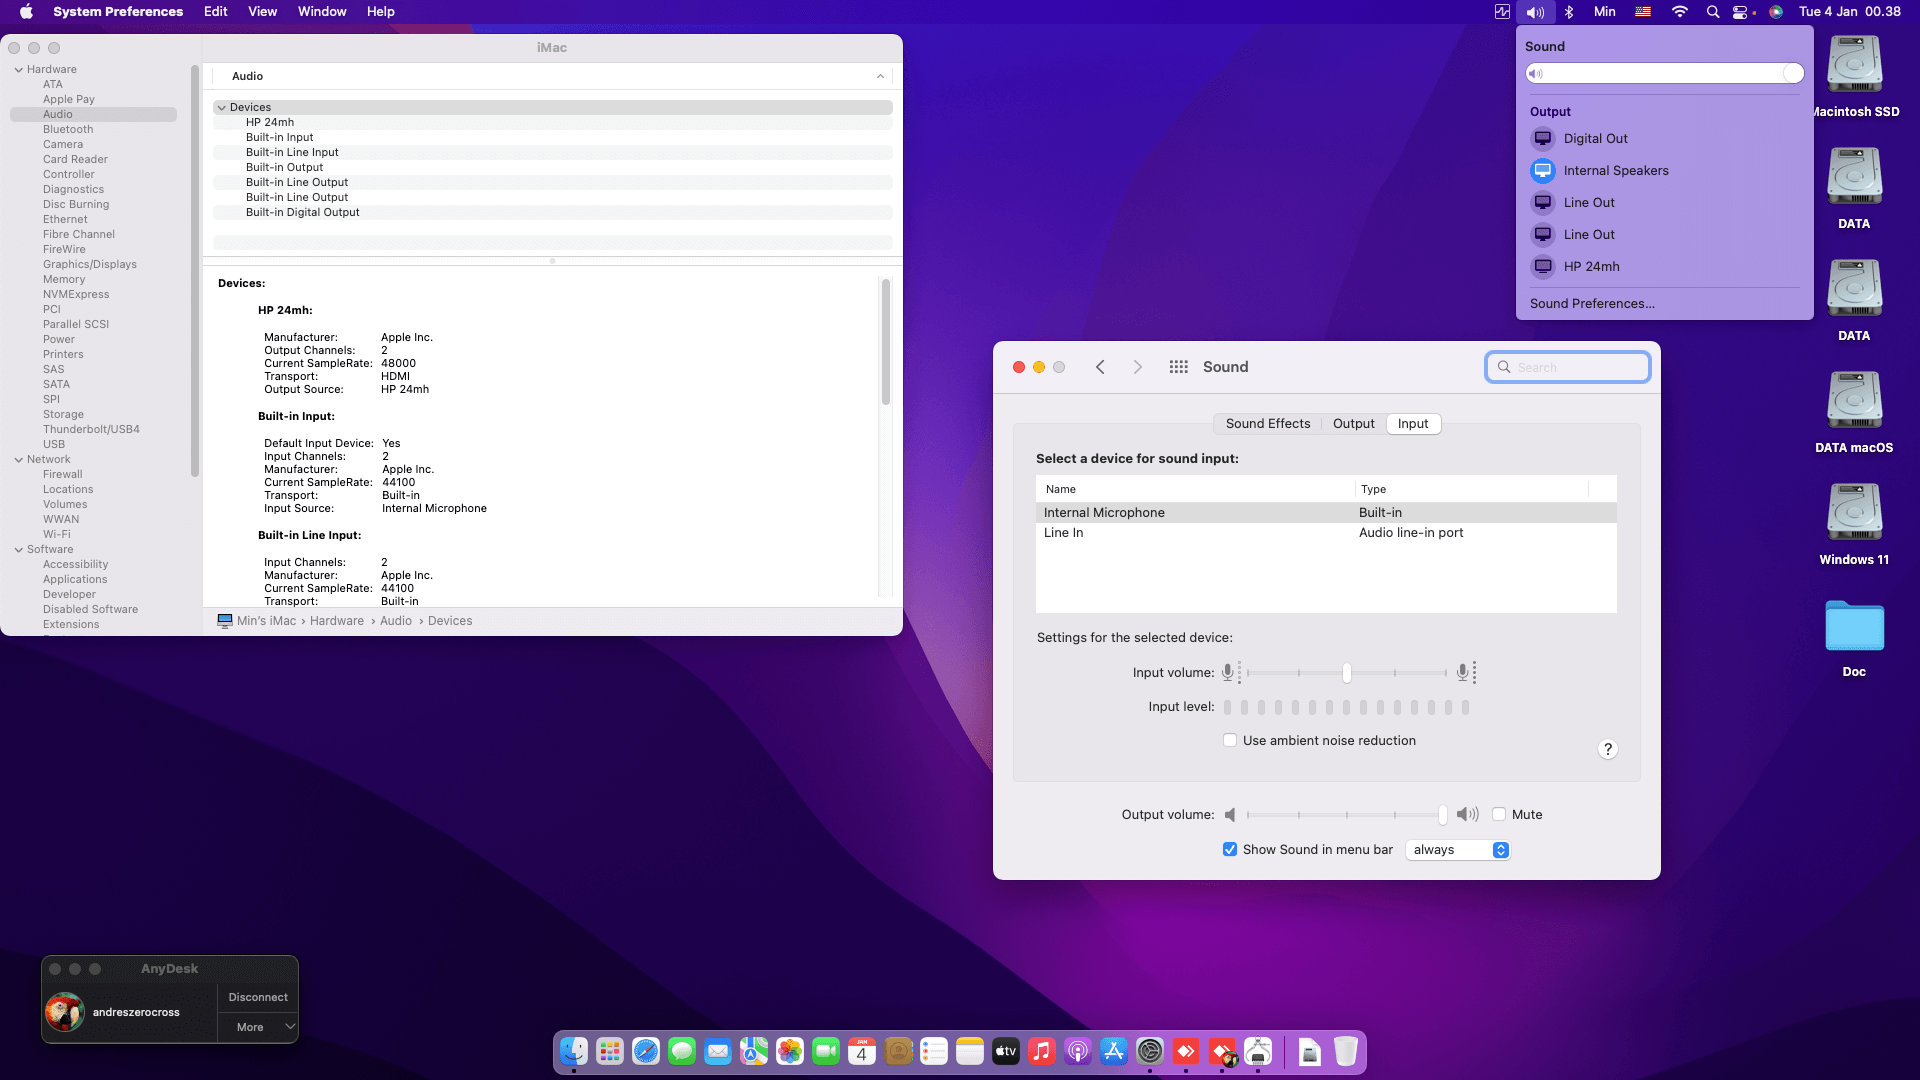Open Mail app in the Dock
Screen dimensions: 1920x1080
coord(718,1051)
